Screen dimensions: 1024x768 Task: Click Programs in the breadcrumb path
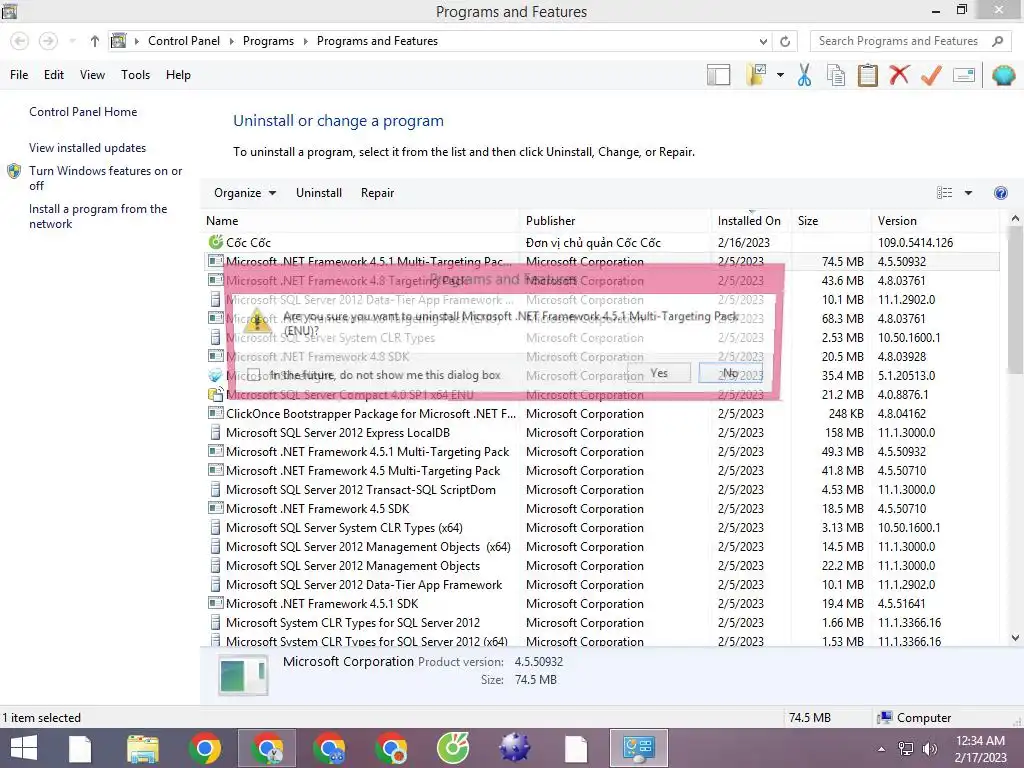click(x=268, y=41)
